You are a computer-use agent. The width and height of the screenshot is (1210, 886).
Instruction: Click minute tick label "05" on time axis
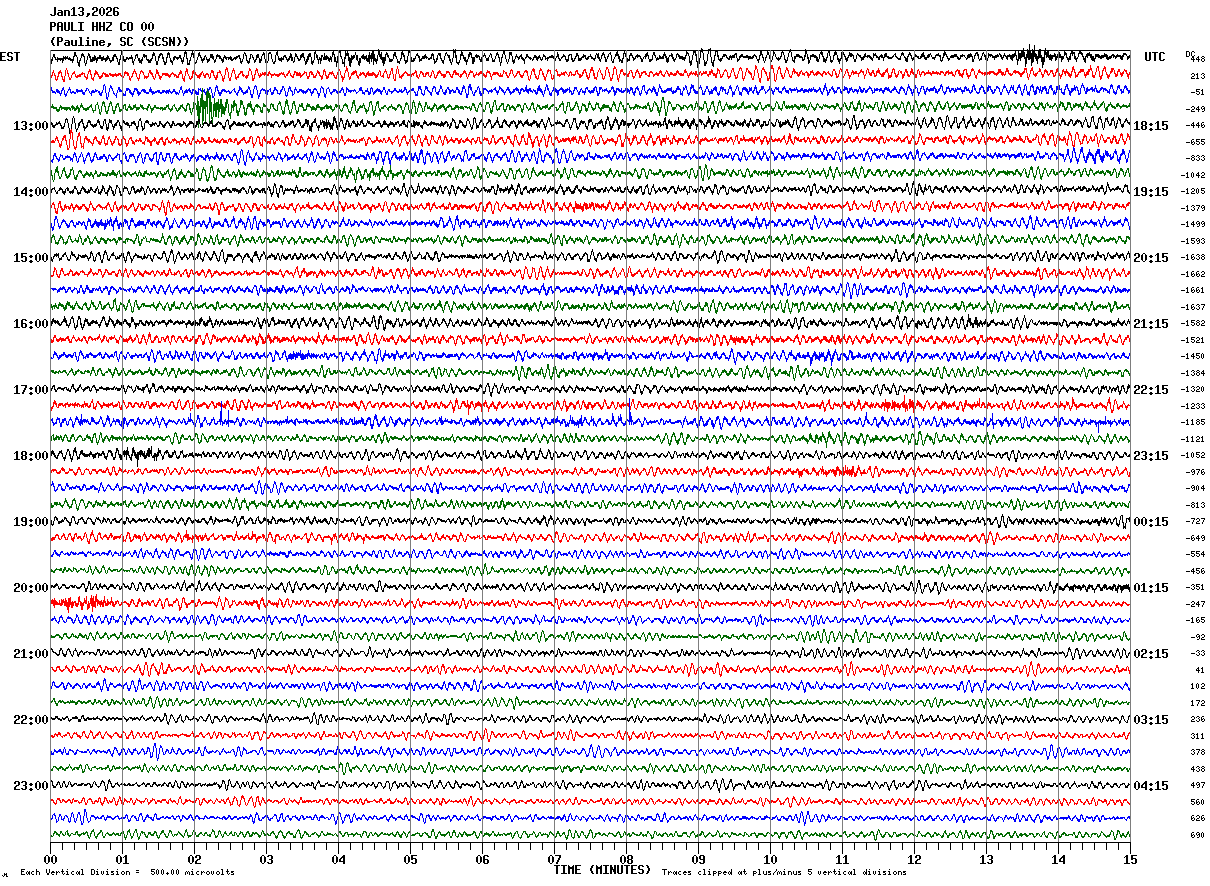point(410,859)
